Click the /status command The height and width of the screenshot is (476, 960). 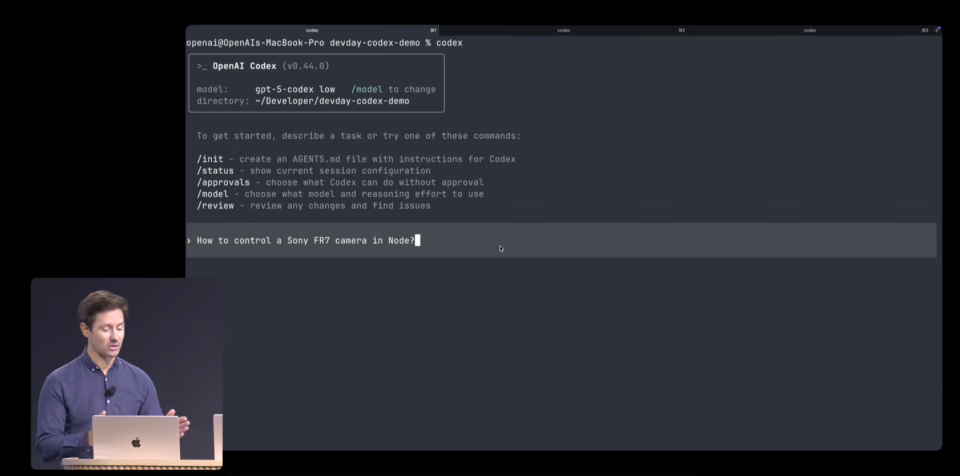(213, 171)
